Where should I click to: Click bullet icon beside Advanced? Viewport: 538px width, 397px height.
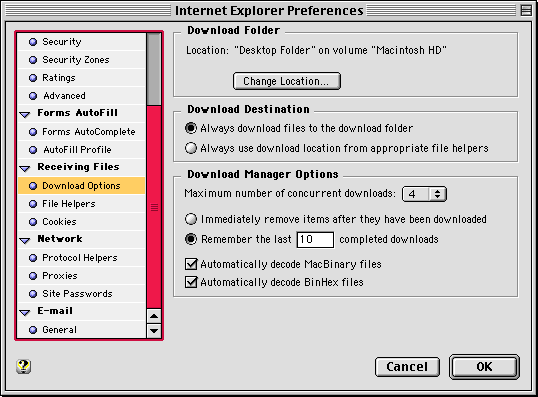coord(33,96)
